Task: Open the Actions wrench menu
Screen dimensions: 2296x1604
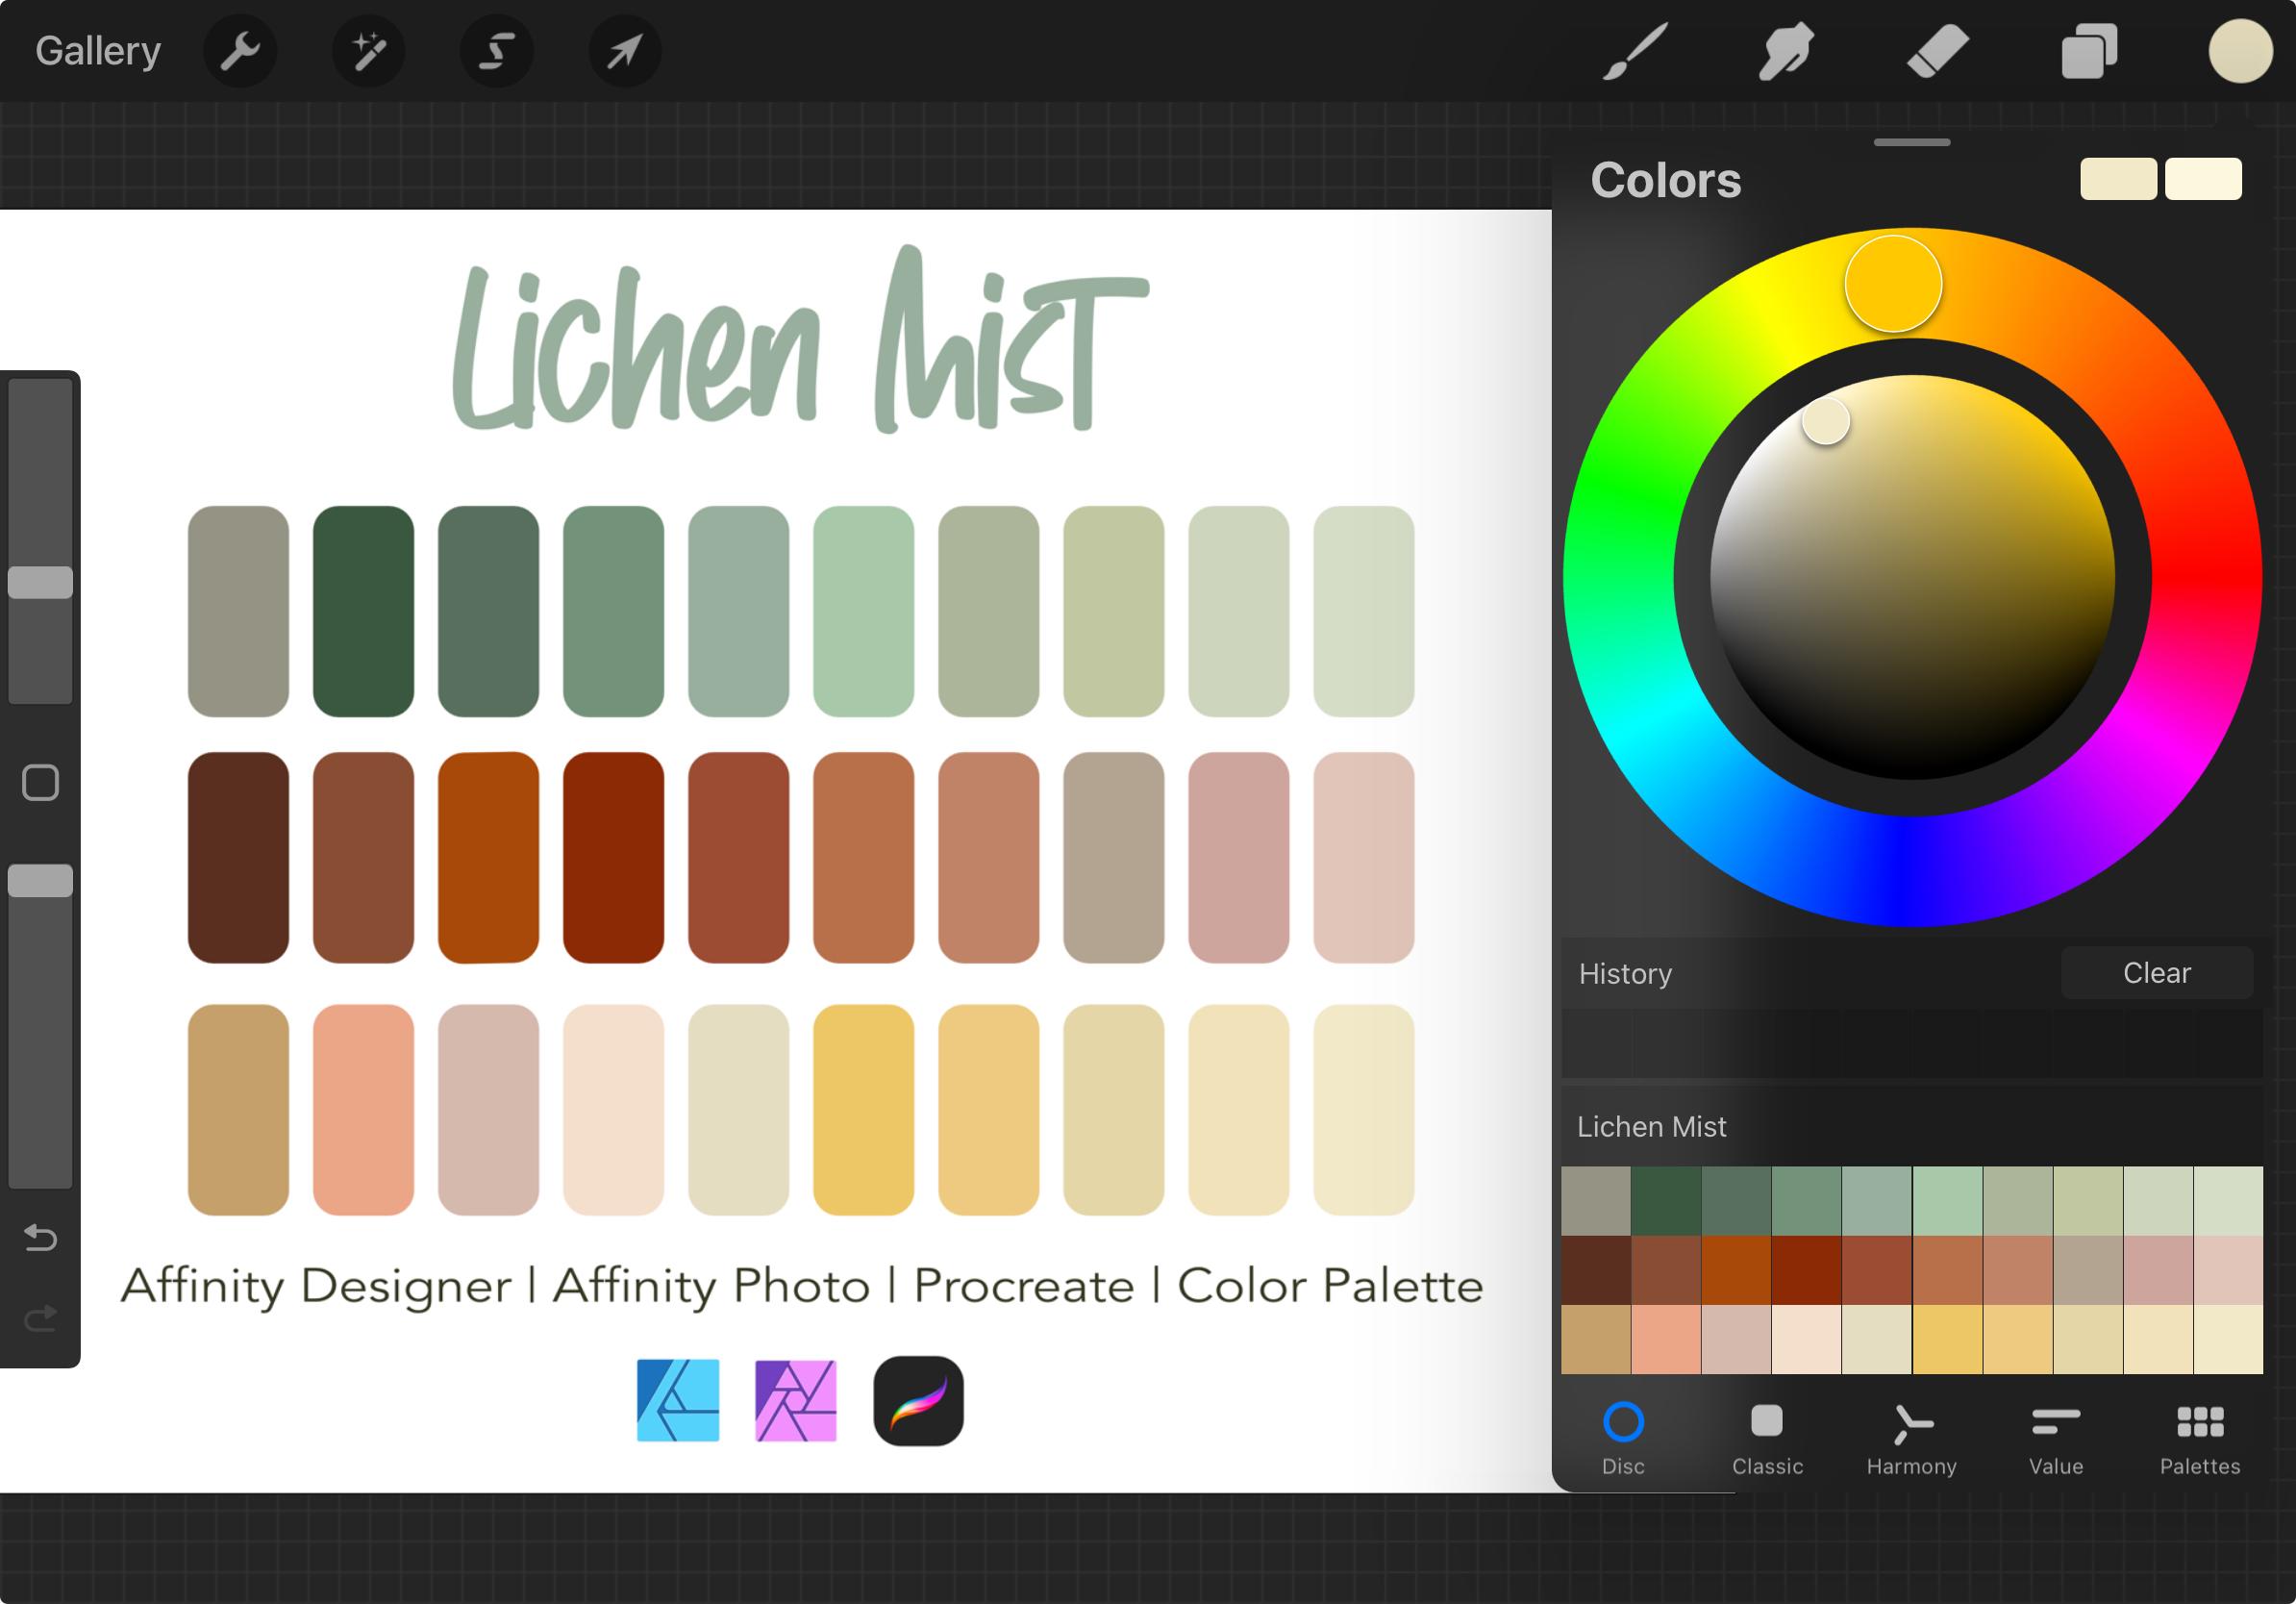Action: (x=240, y=51)
